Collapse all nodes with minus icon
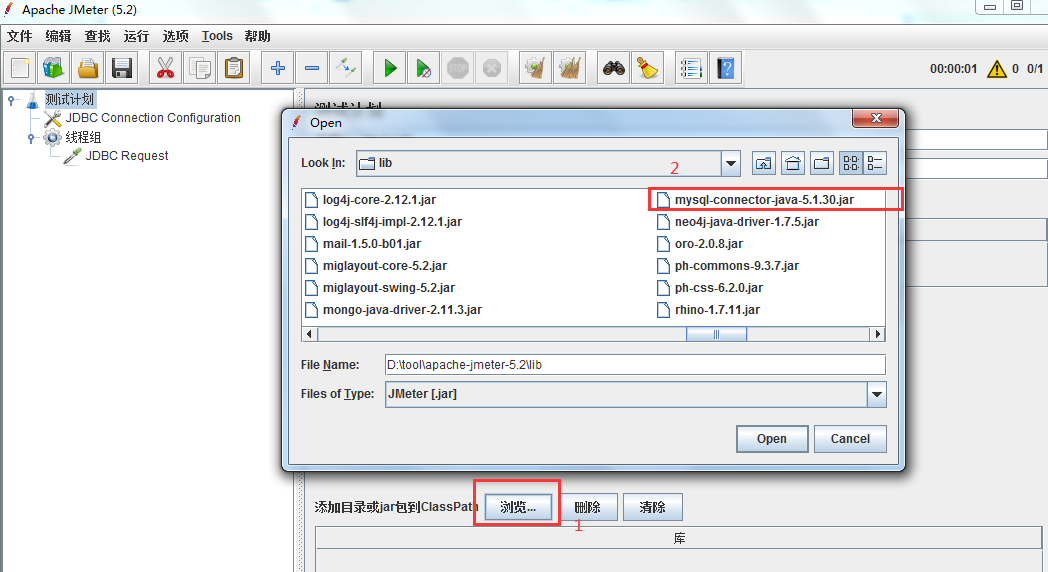The image size is (1048, 572). (311, 68)
